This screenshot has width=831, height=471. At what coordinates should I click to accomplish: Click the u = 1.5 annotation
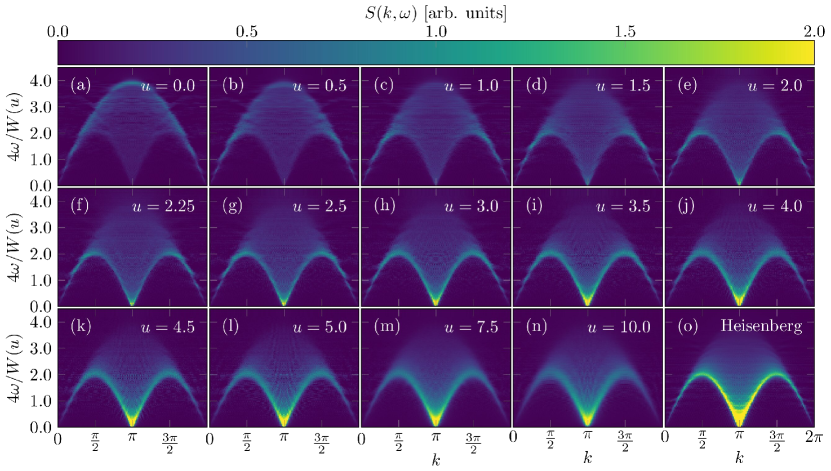623,85
